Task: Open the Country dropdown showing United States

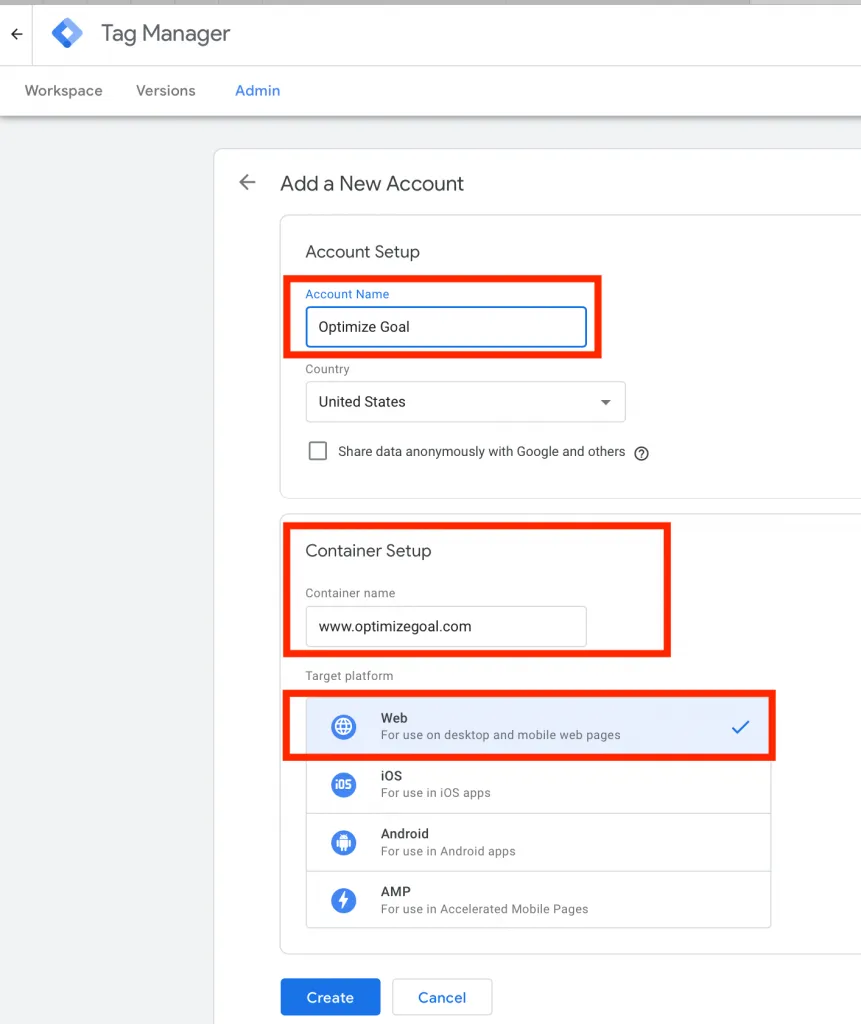Action: coord(465,402)
